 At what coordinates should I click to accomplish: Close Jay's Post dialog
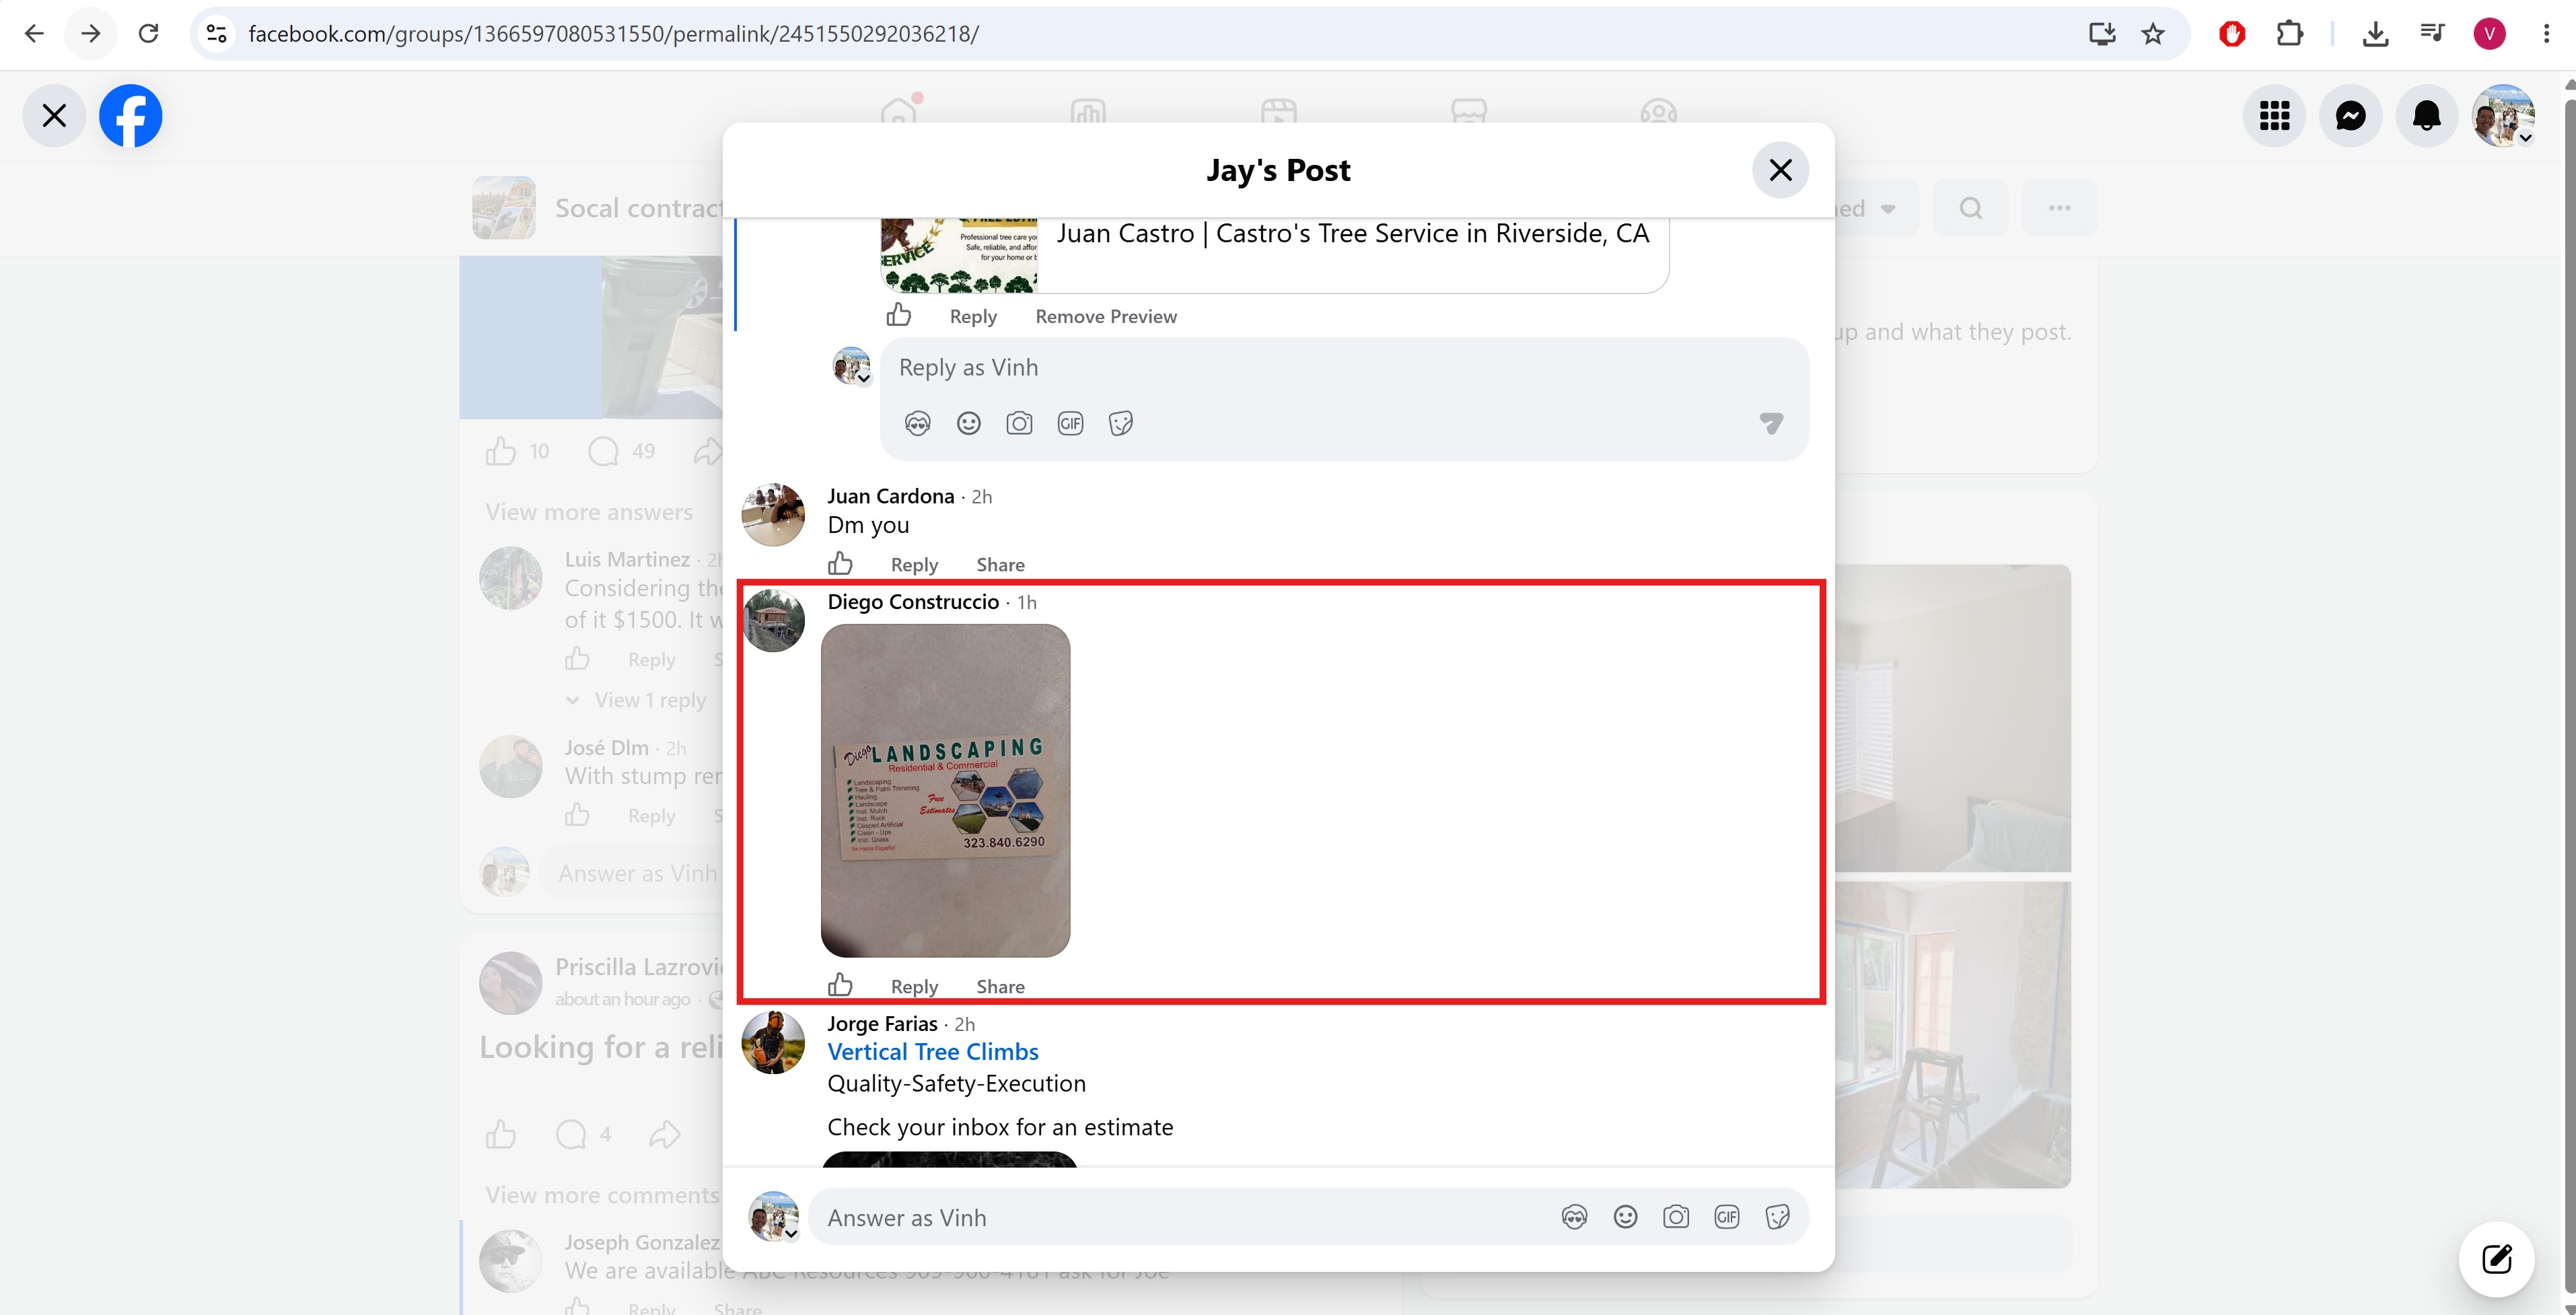pos(1780,170)
